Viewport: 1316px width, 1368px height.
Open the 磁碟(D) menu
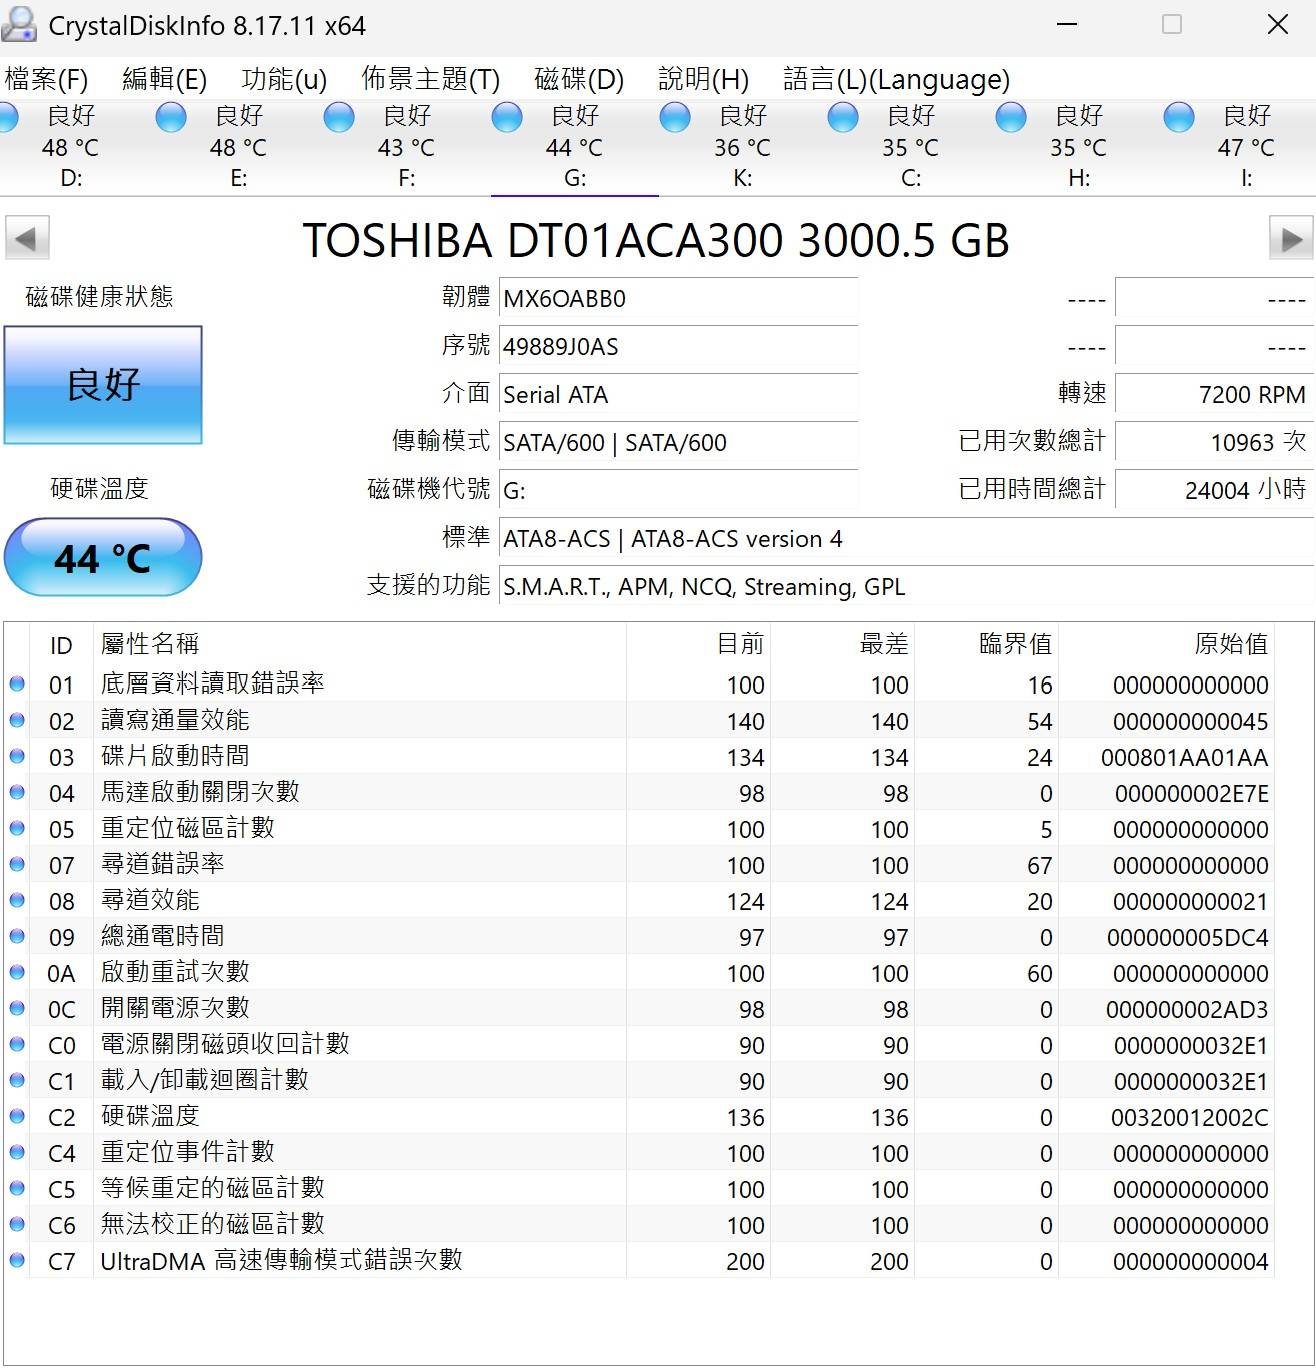(x=579, y=79)
